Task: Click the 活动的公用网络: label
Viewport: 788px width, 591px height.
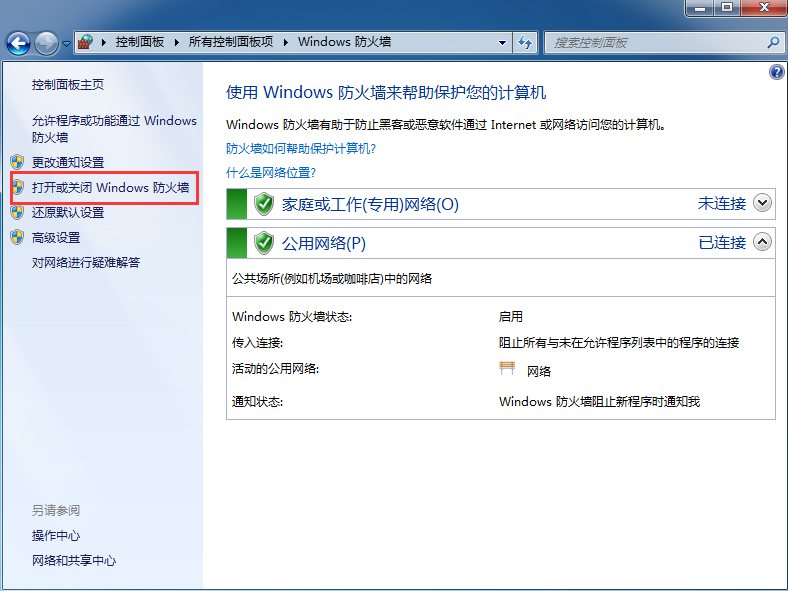Action: click(x=275, y=369)
